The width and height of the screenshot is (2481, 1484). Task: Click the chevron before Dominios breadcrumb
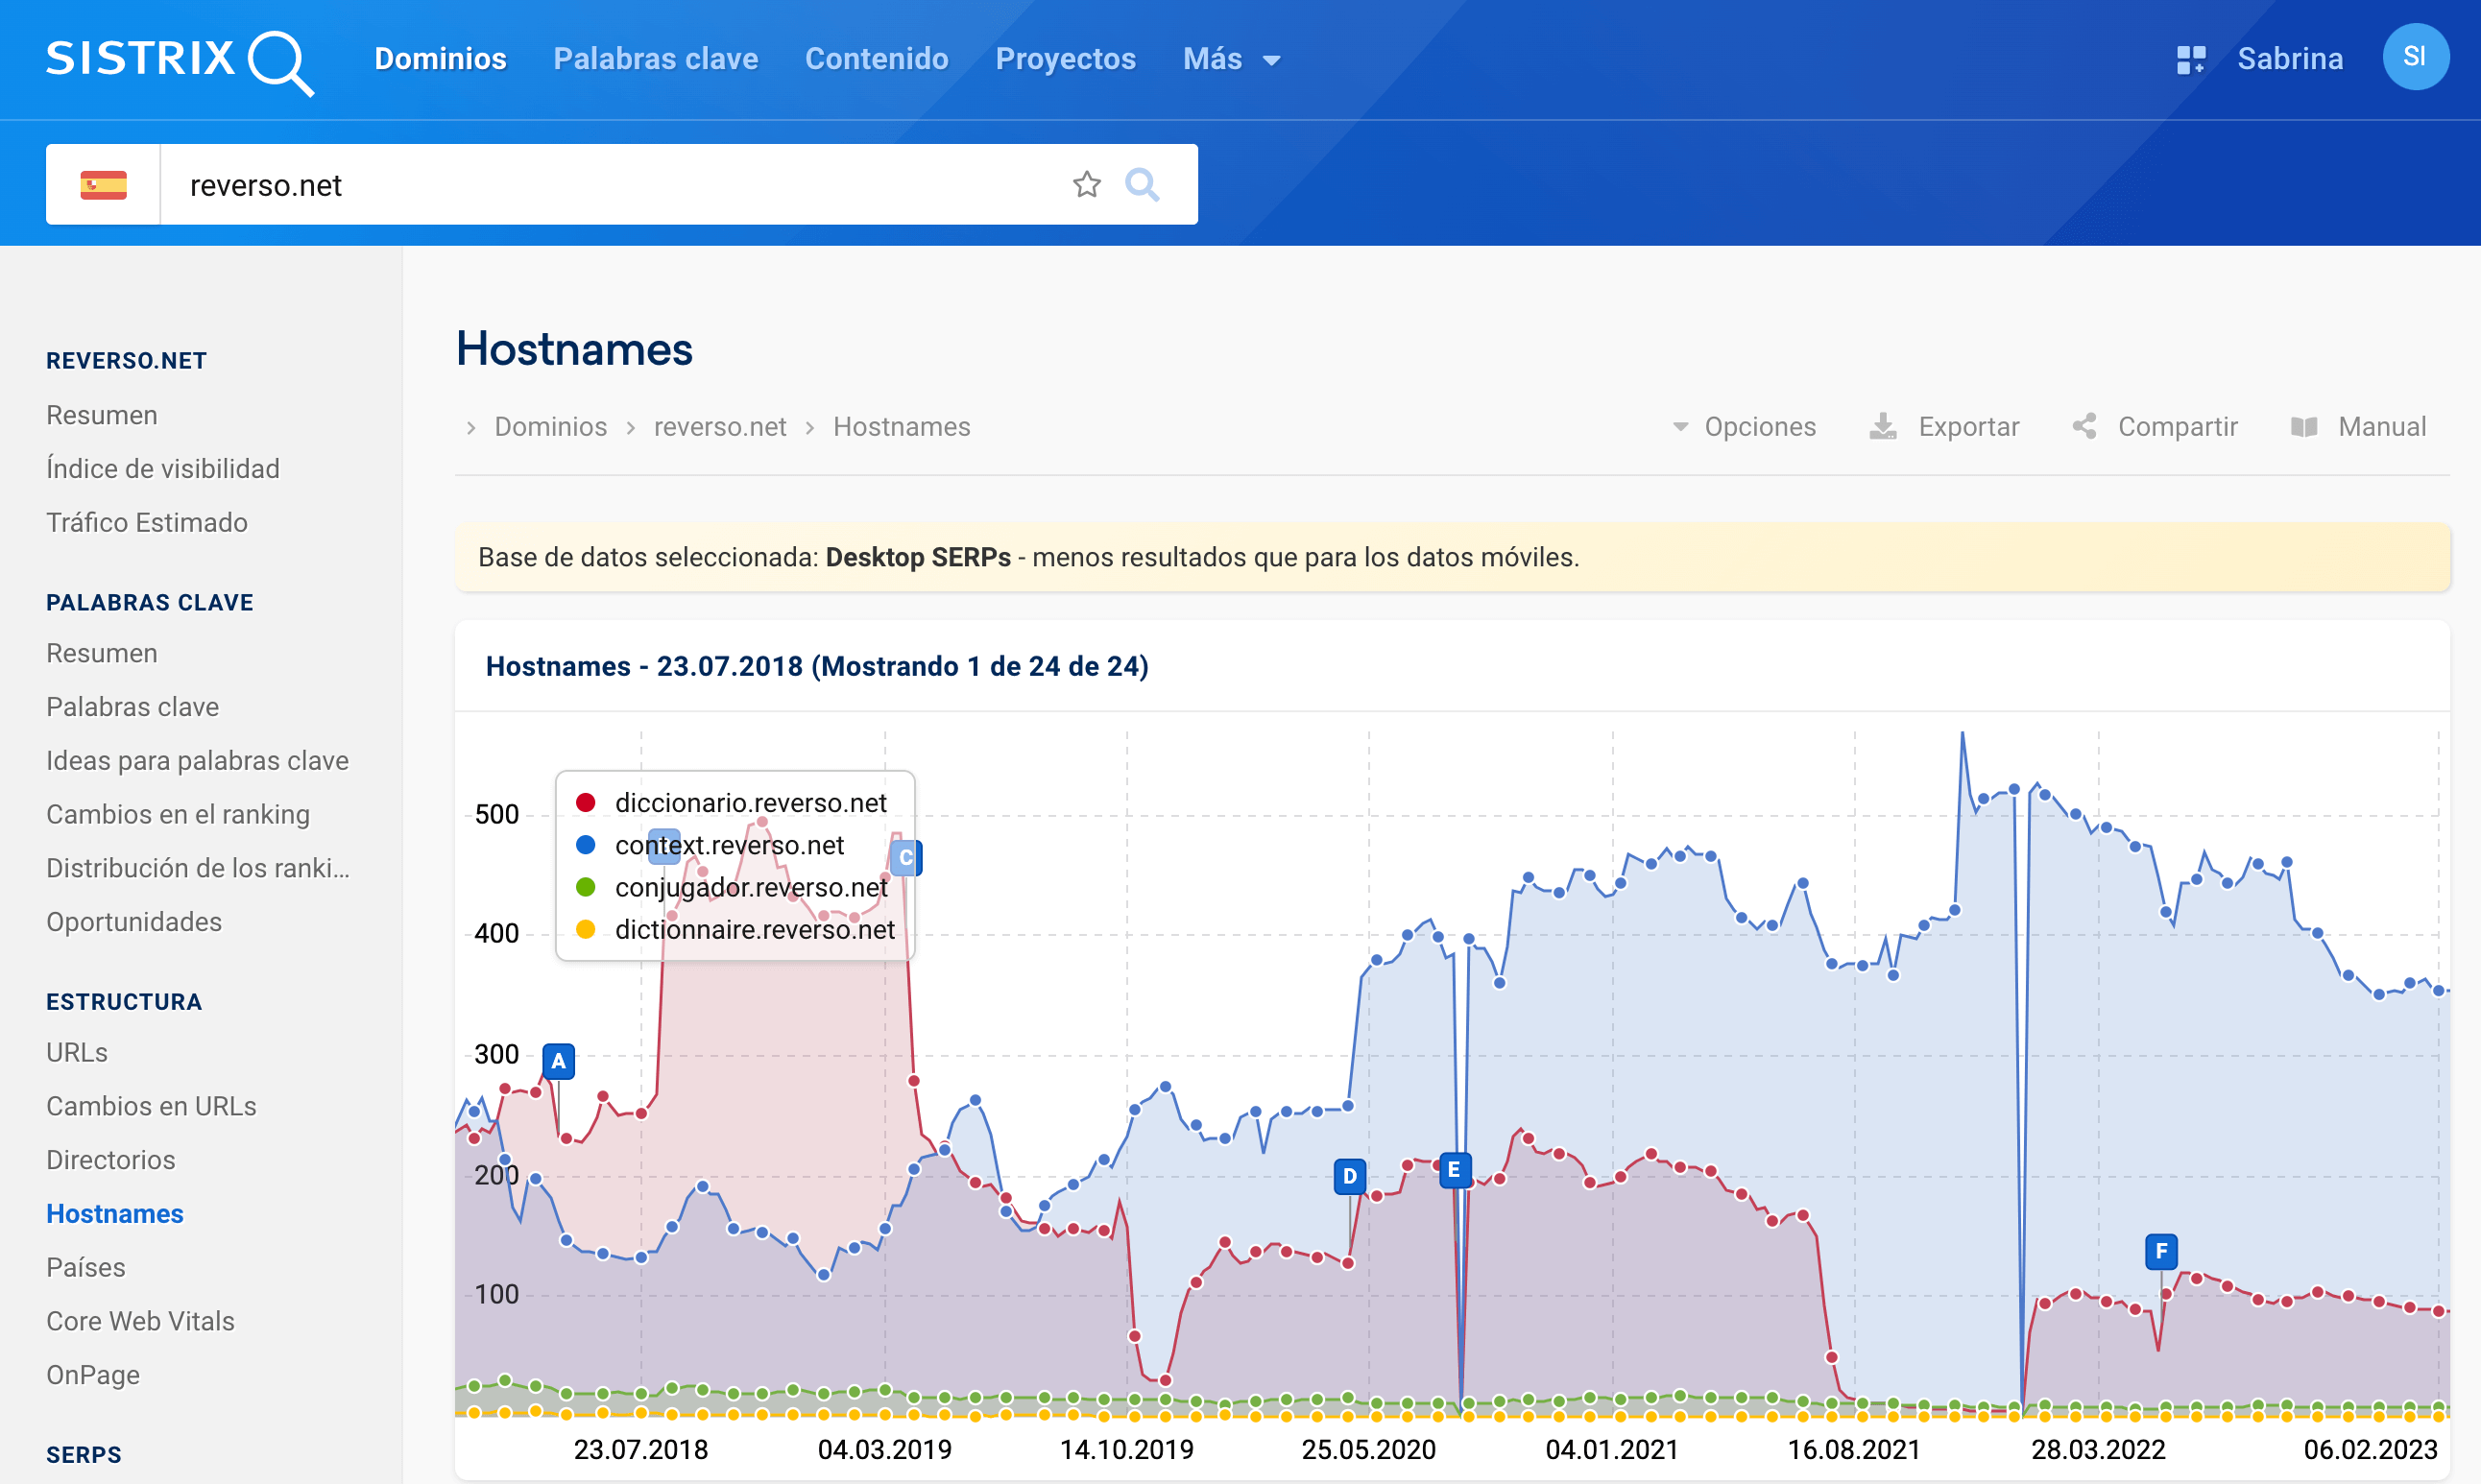pyautogui.click(x=471, y=428)
